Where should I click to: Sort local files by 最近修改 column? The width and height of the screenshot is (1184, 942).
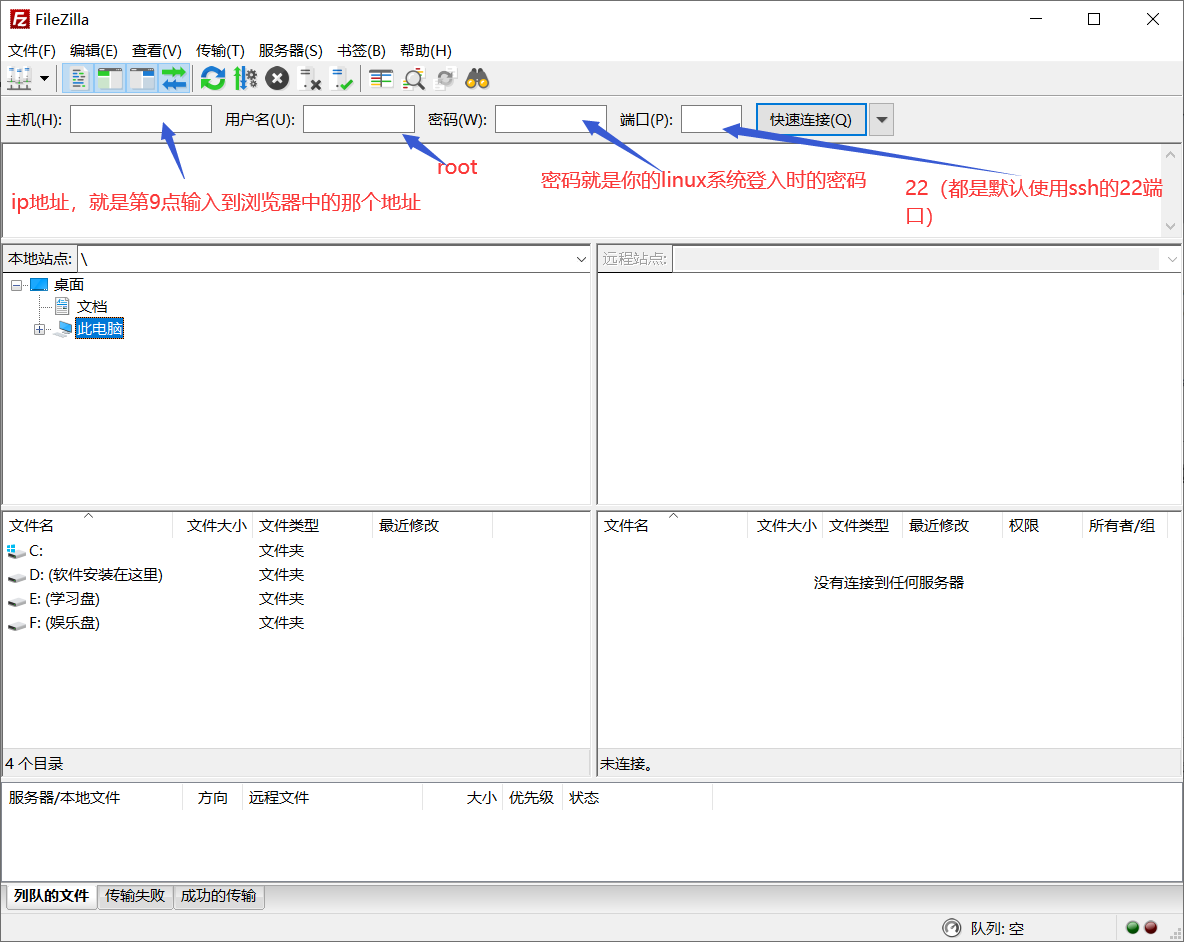[x=432, y=525]
